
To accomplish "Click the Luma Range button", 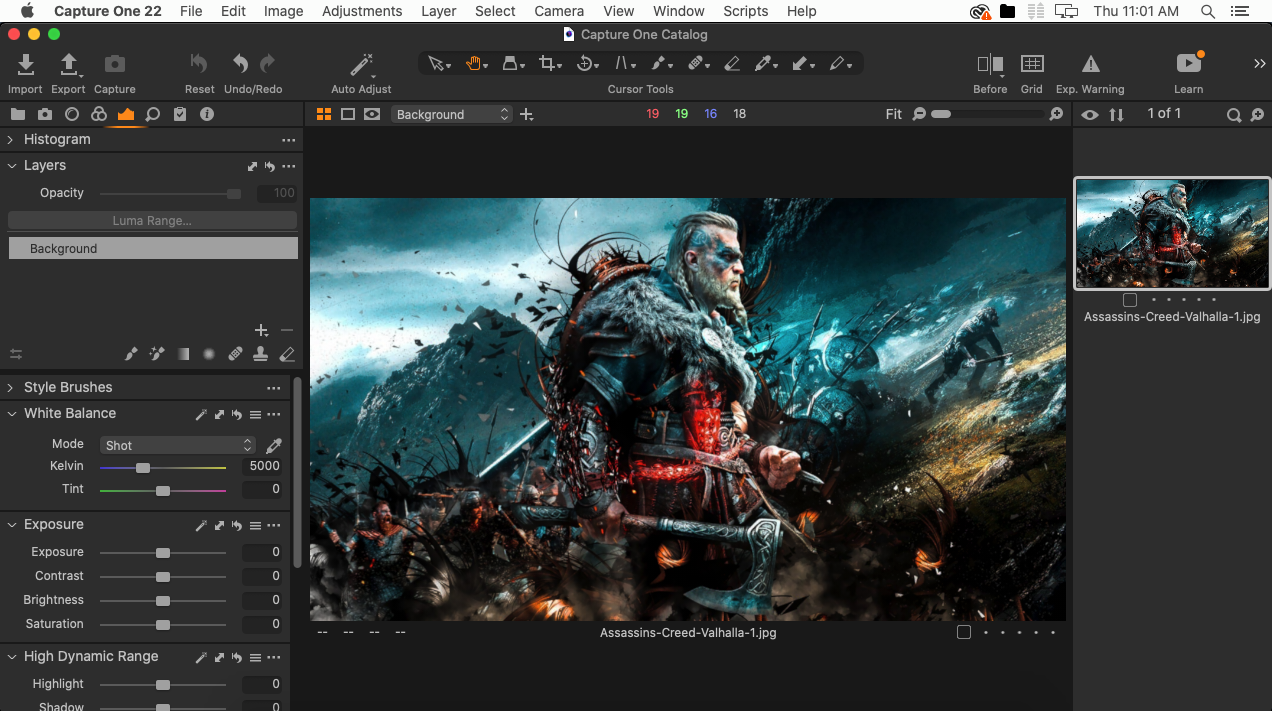I will coord(152,220).
